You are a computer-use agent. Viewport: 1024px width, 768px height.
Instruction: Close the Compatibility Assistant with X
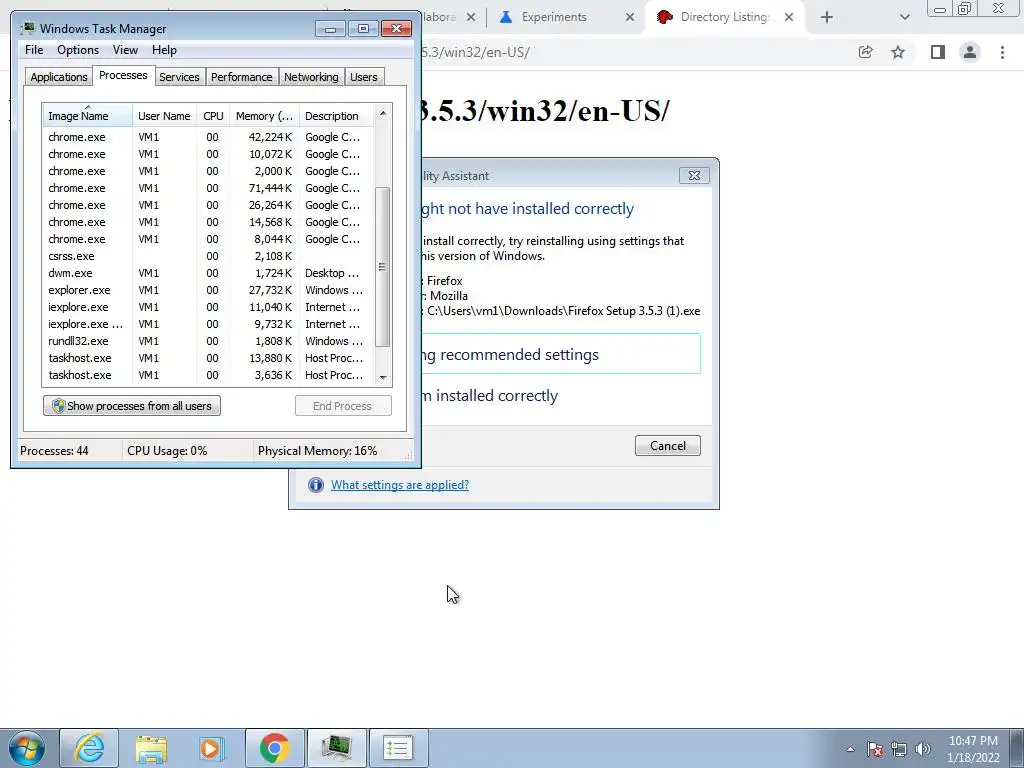(x=694, y=176)
